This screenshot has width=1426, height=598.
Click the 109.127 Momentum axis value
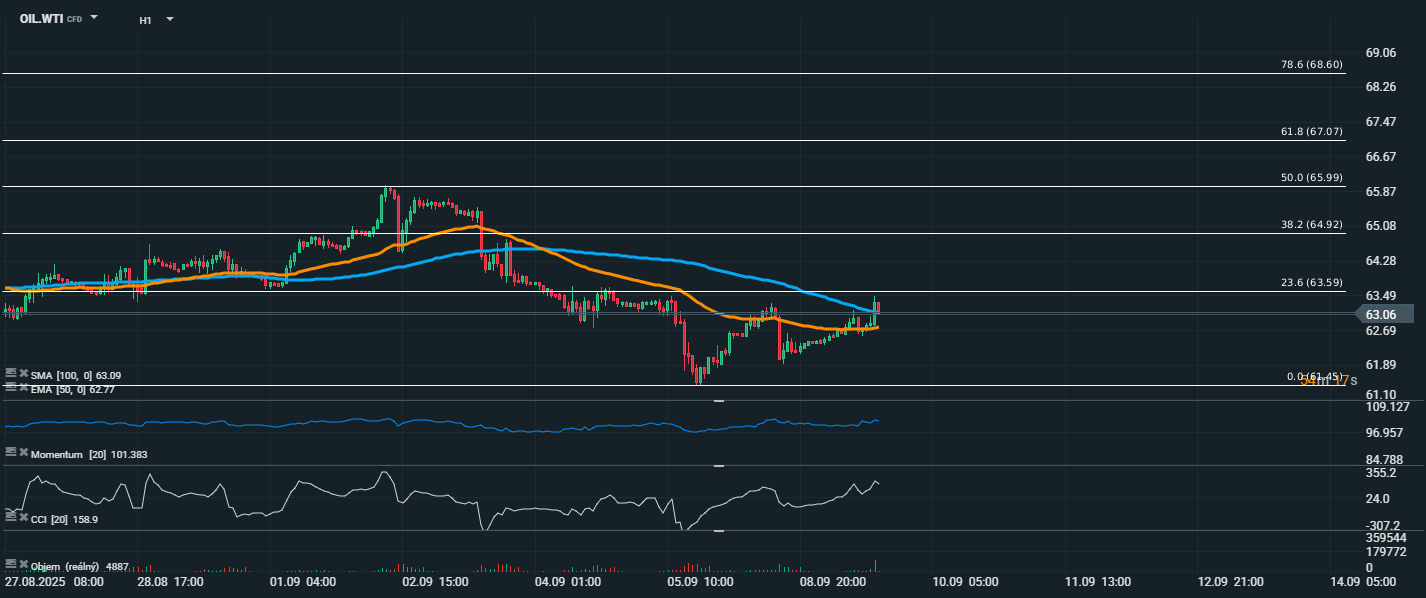1387,407
